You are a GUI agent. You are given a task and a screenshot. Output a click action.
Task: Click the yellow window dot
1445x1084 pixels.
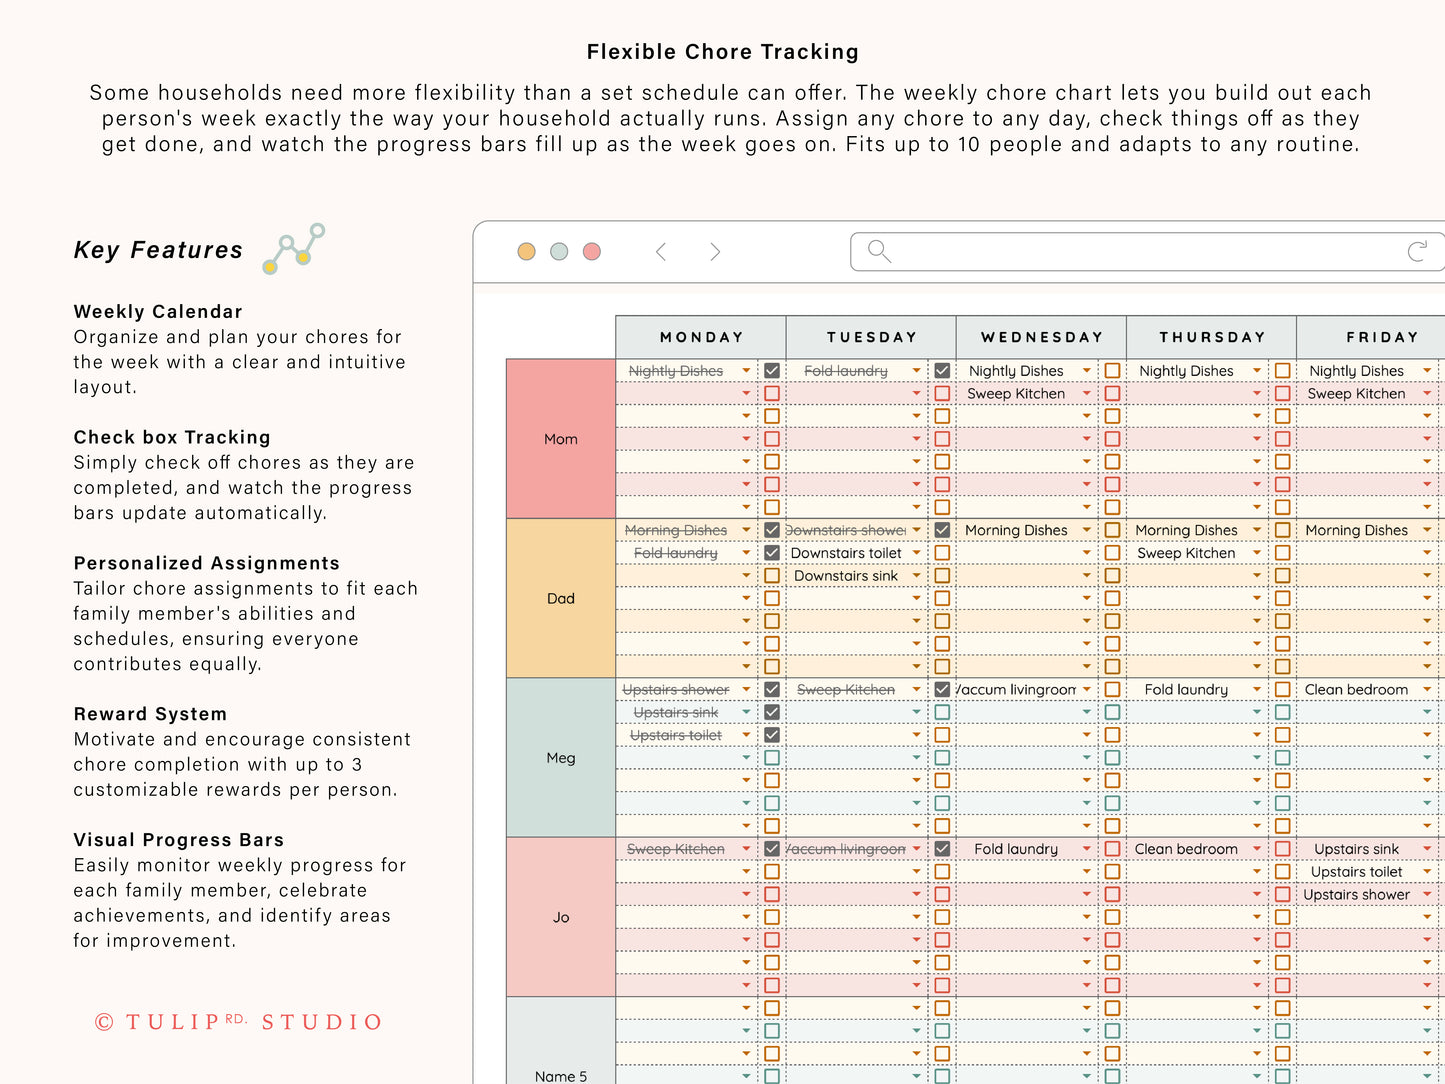[527, 252]
